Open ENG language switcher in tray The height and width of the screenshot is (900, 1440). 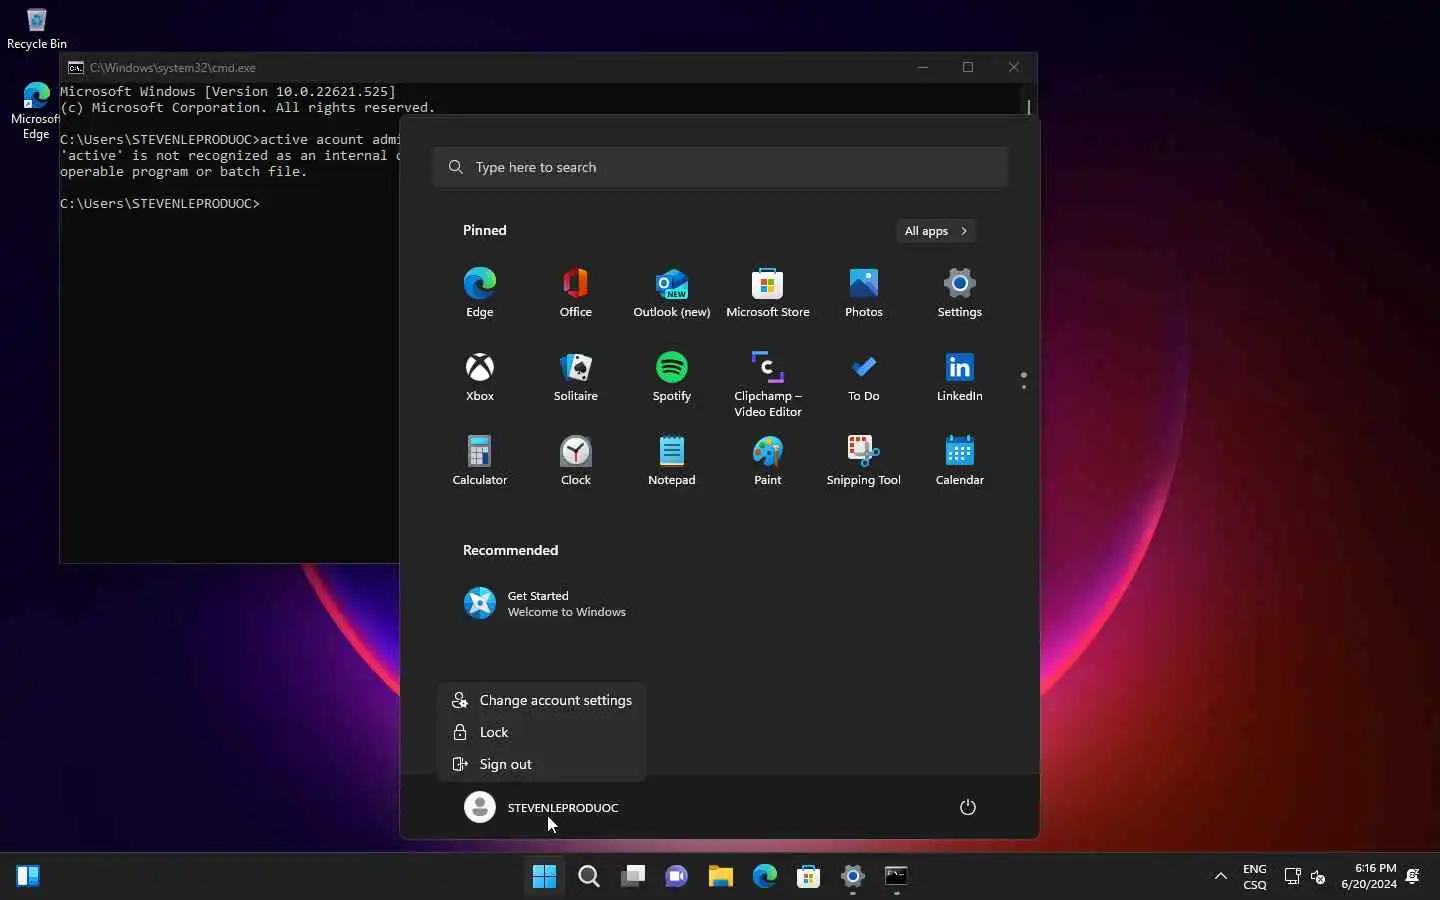(1256, 877)
